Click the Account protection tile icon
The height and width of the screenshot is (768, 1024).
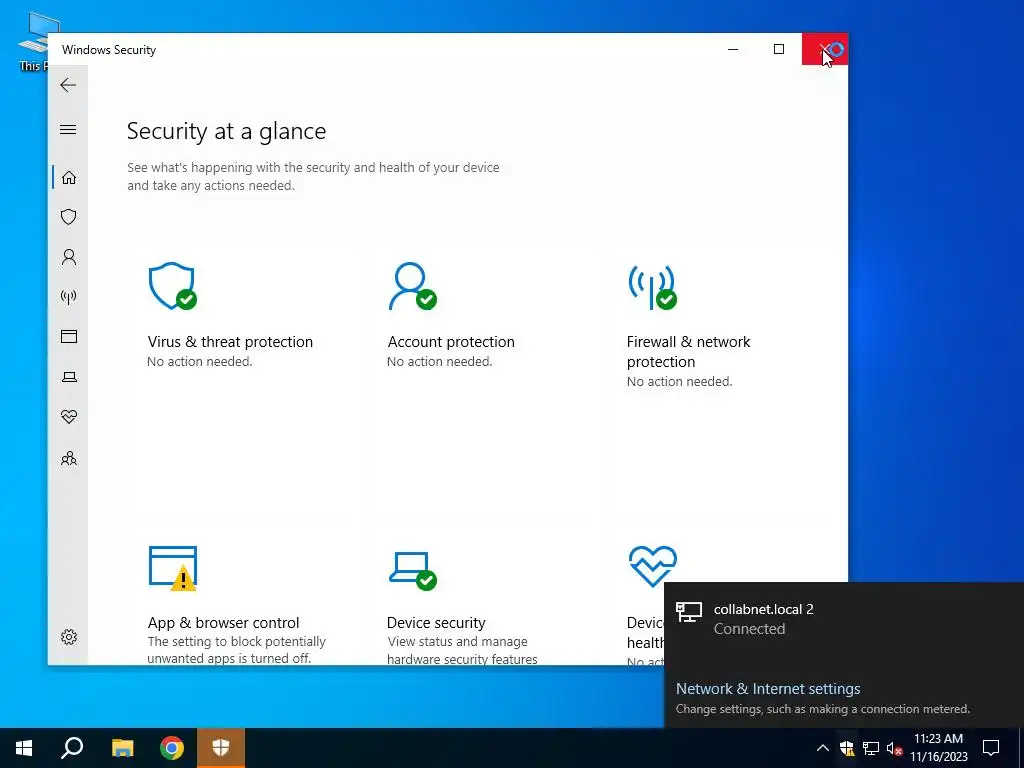[413, 286]
